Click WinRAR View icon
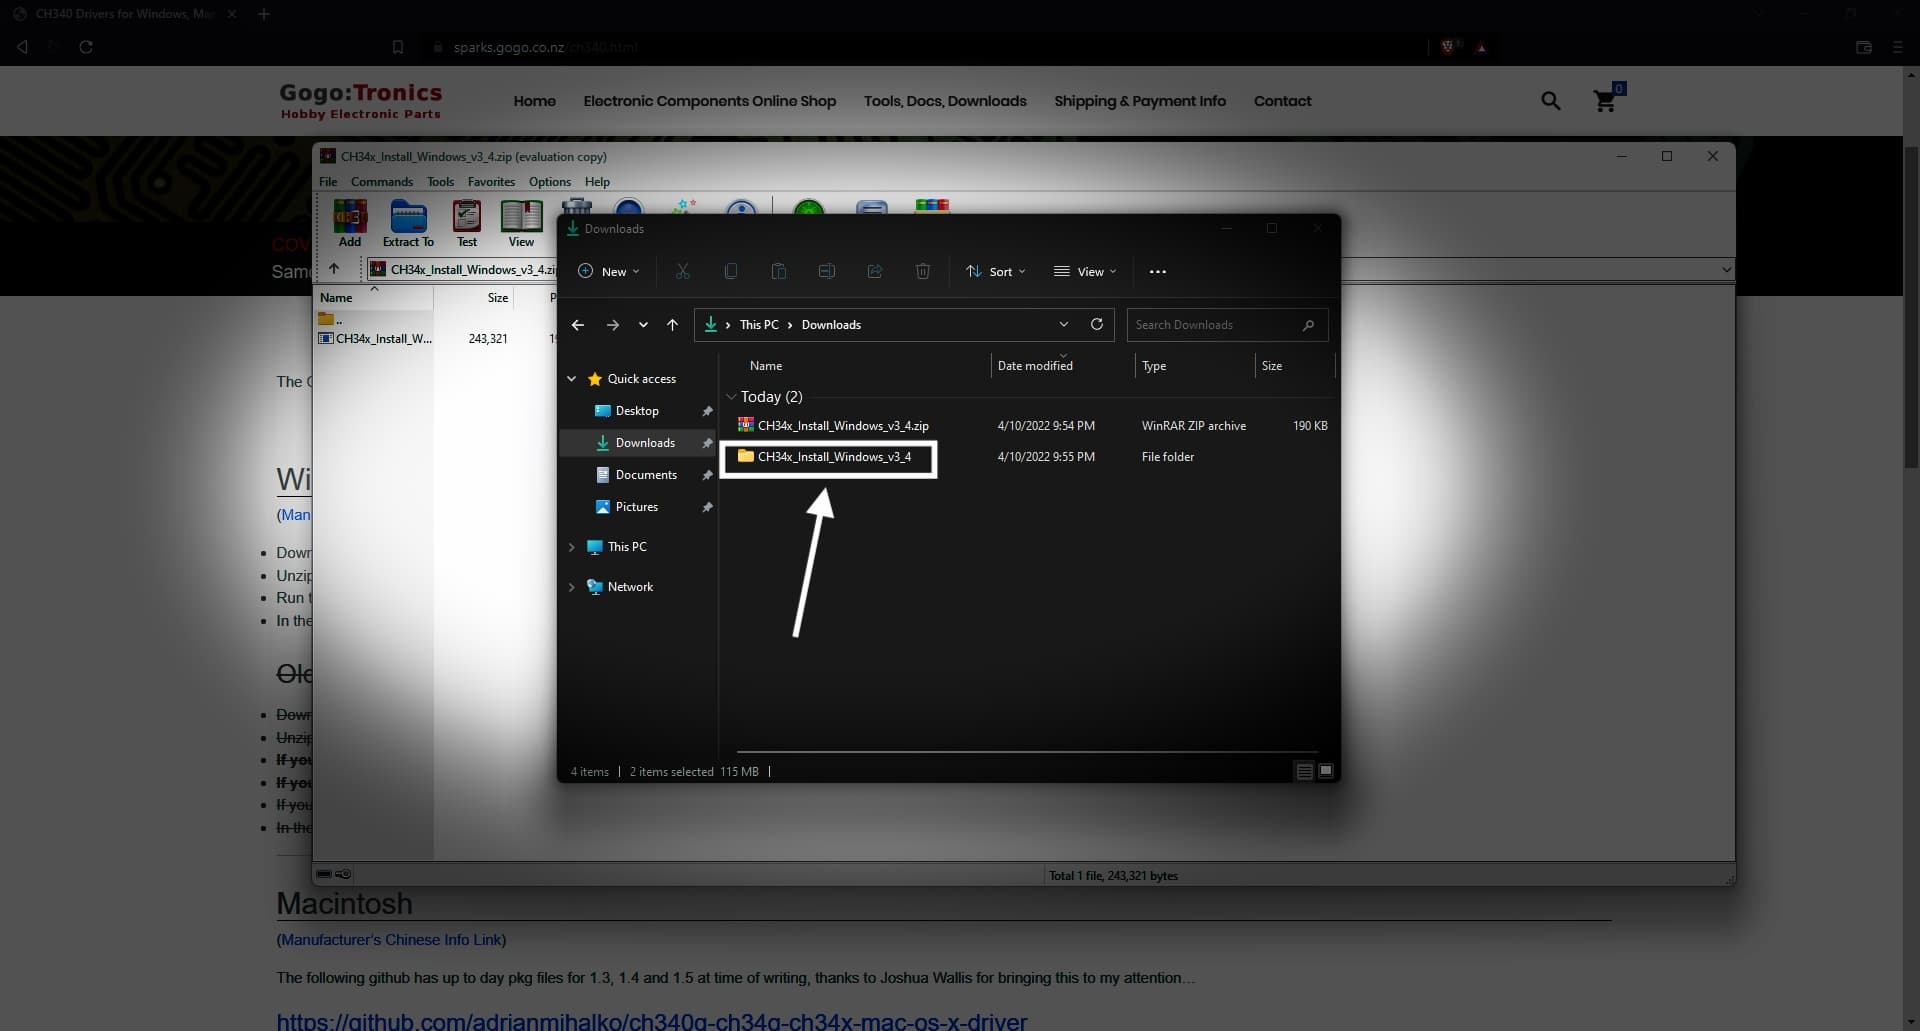Screen dimensions: 1920x1031 coord(521,223)
